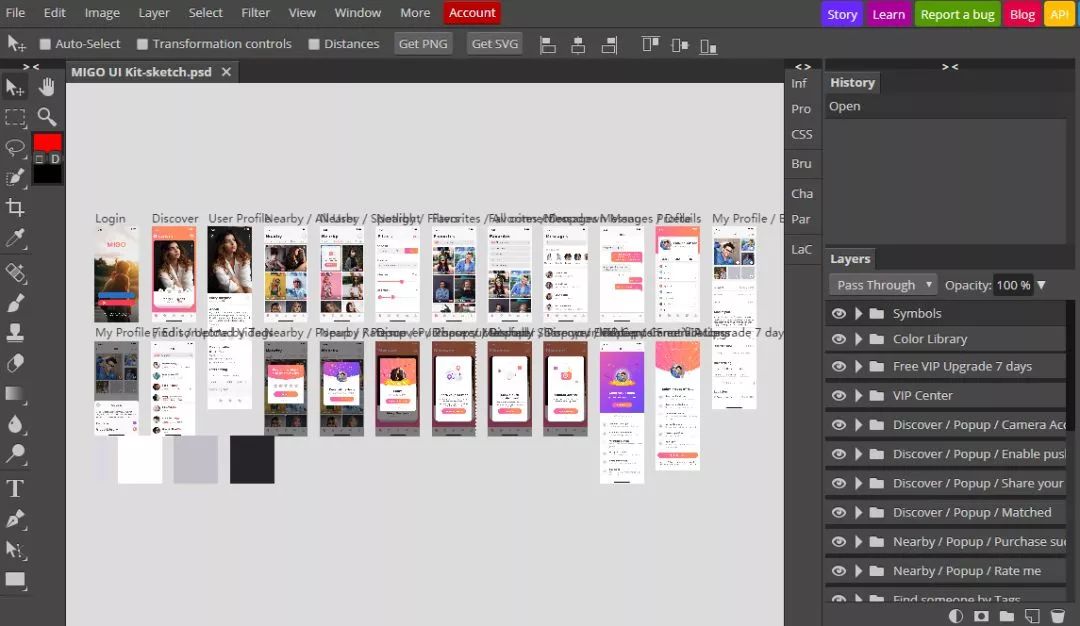Click the Opacity 100% value field
1080x626 pixels.
pyautogui.click(x=1013, y=285)
